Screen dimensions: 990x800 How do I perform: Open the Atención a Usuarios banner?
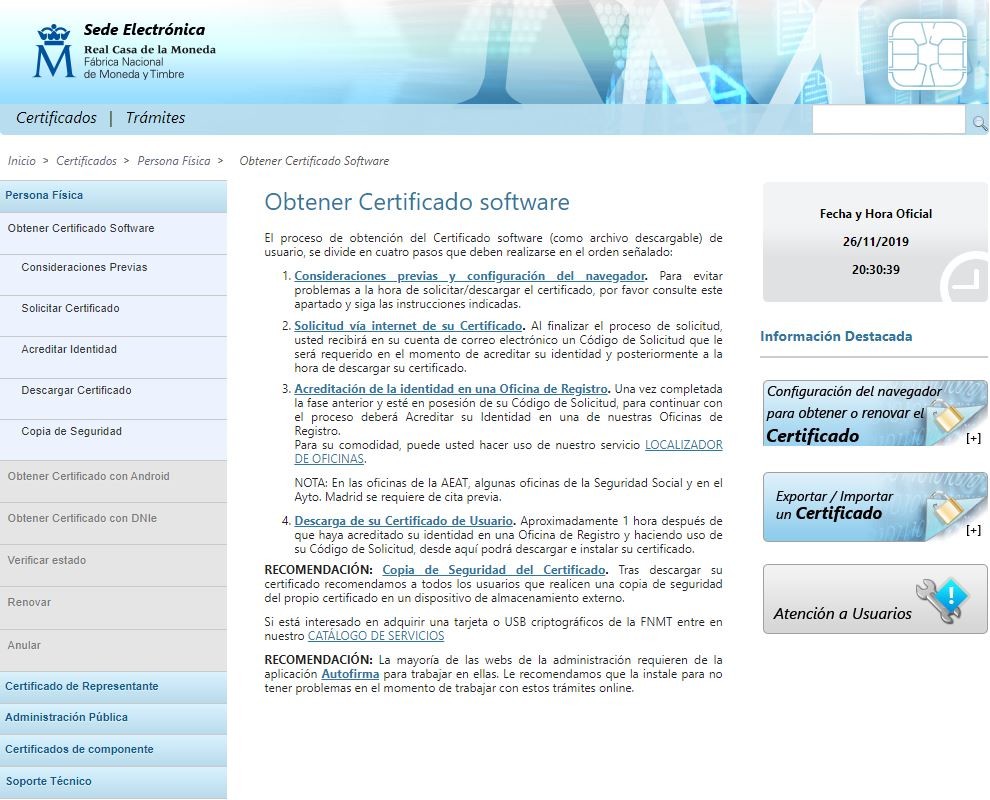click(x=874, y=599)
